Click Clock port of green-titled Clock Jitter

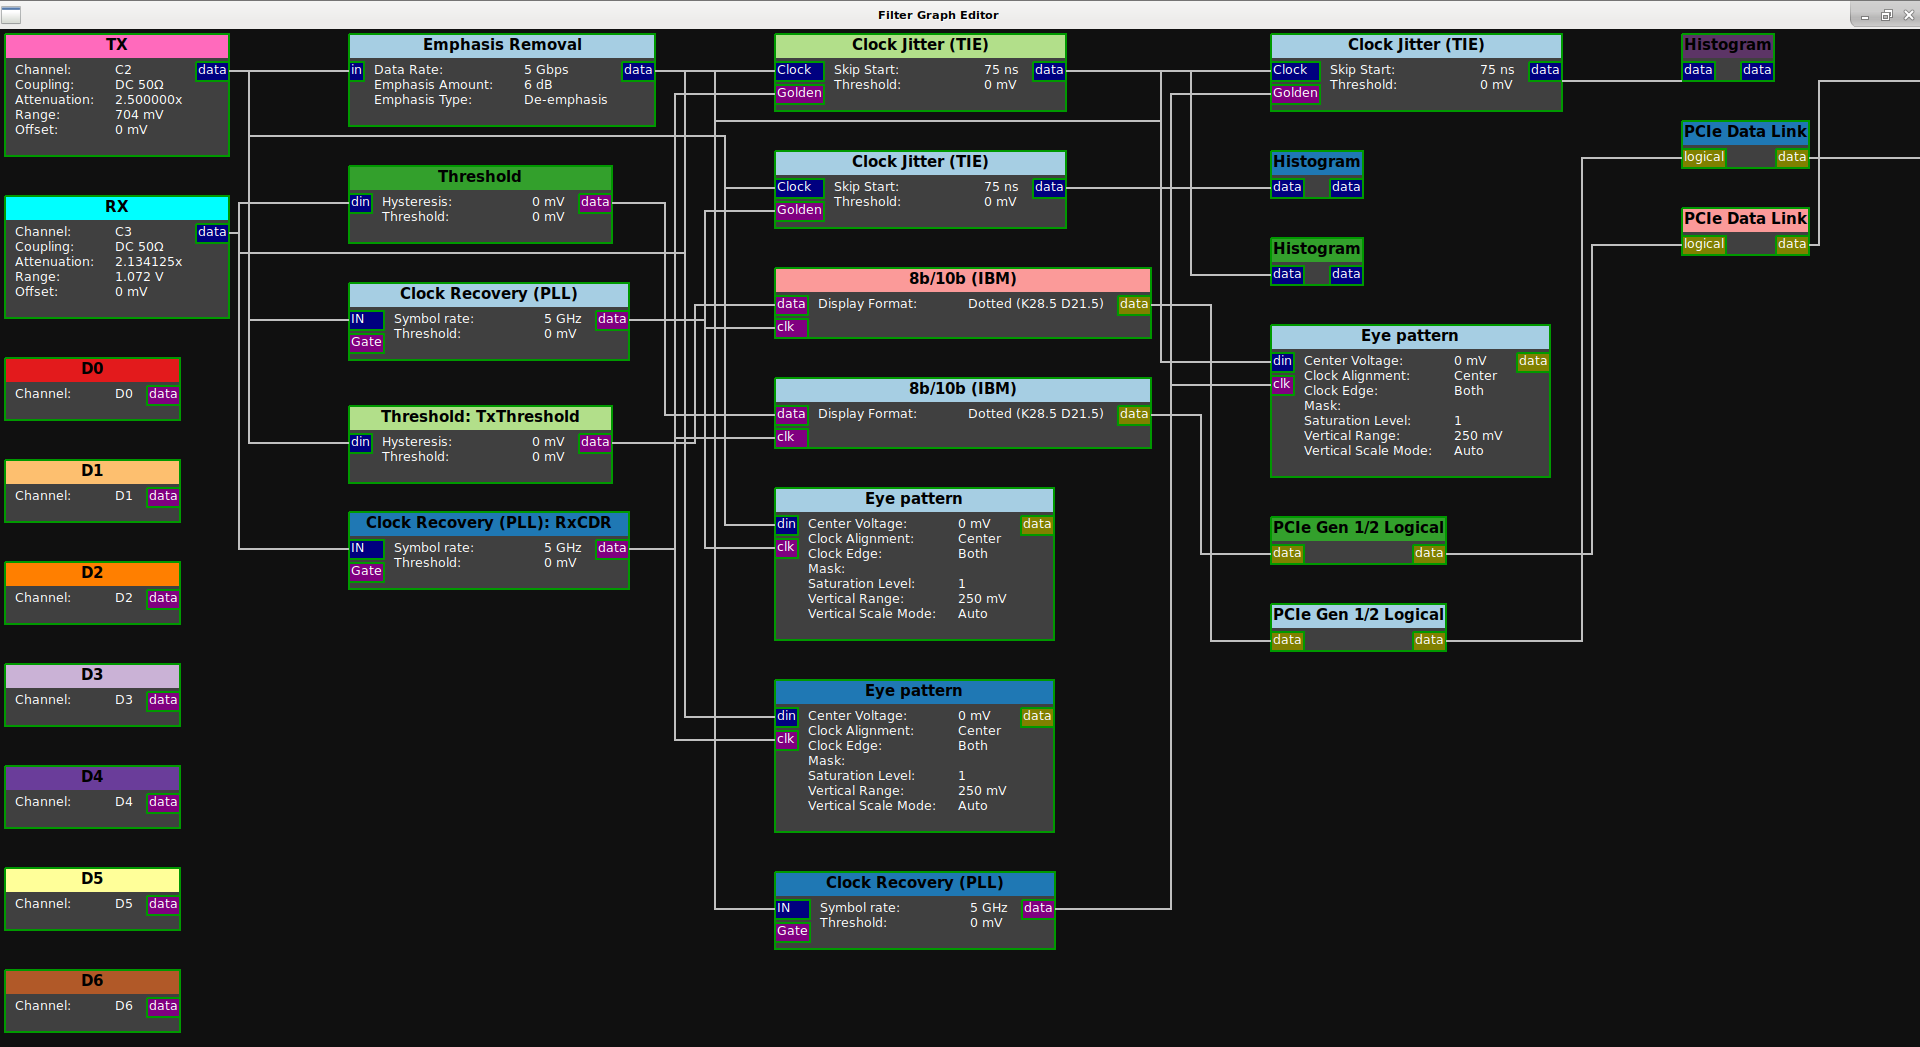point(800,71)
